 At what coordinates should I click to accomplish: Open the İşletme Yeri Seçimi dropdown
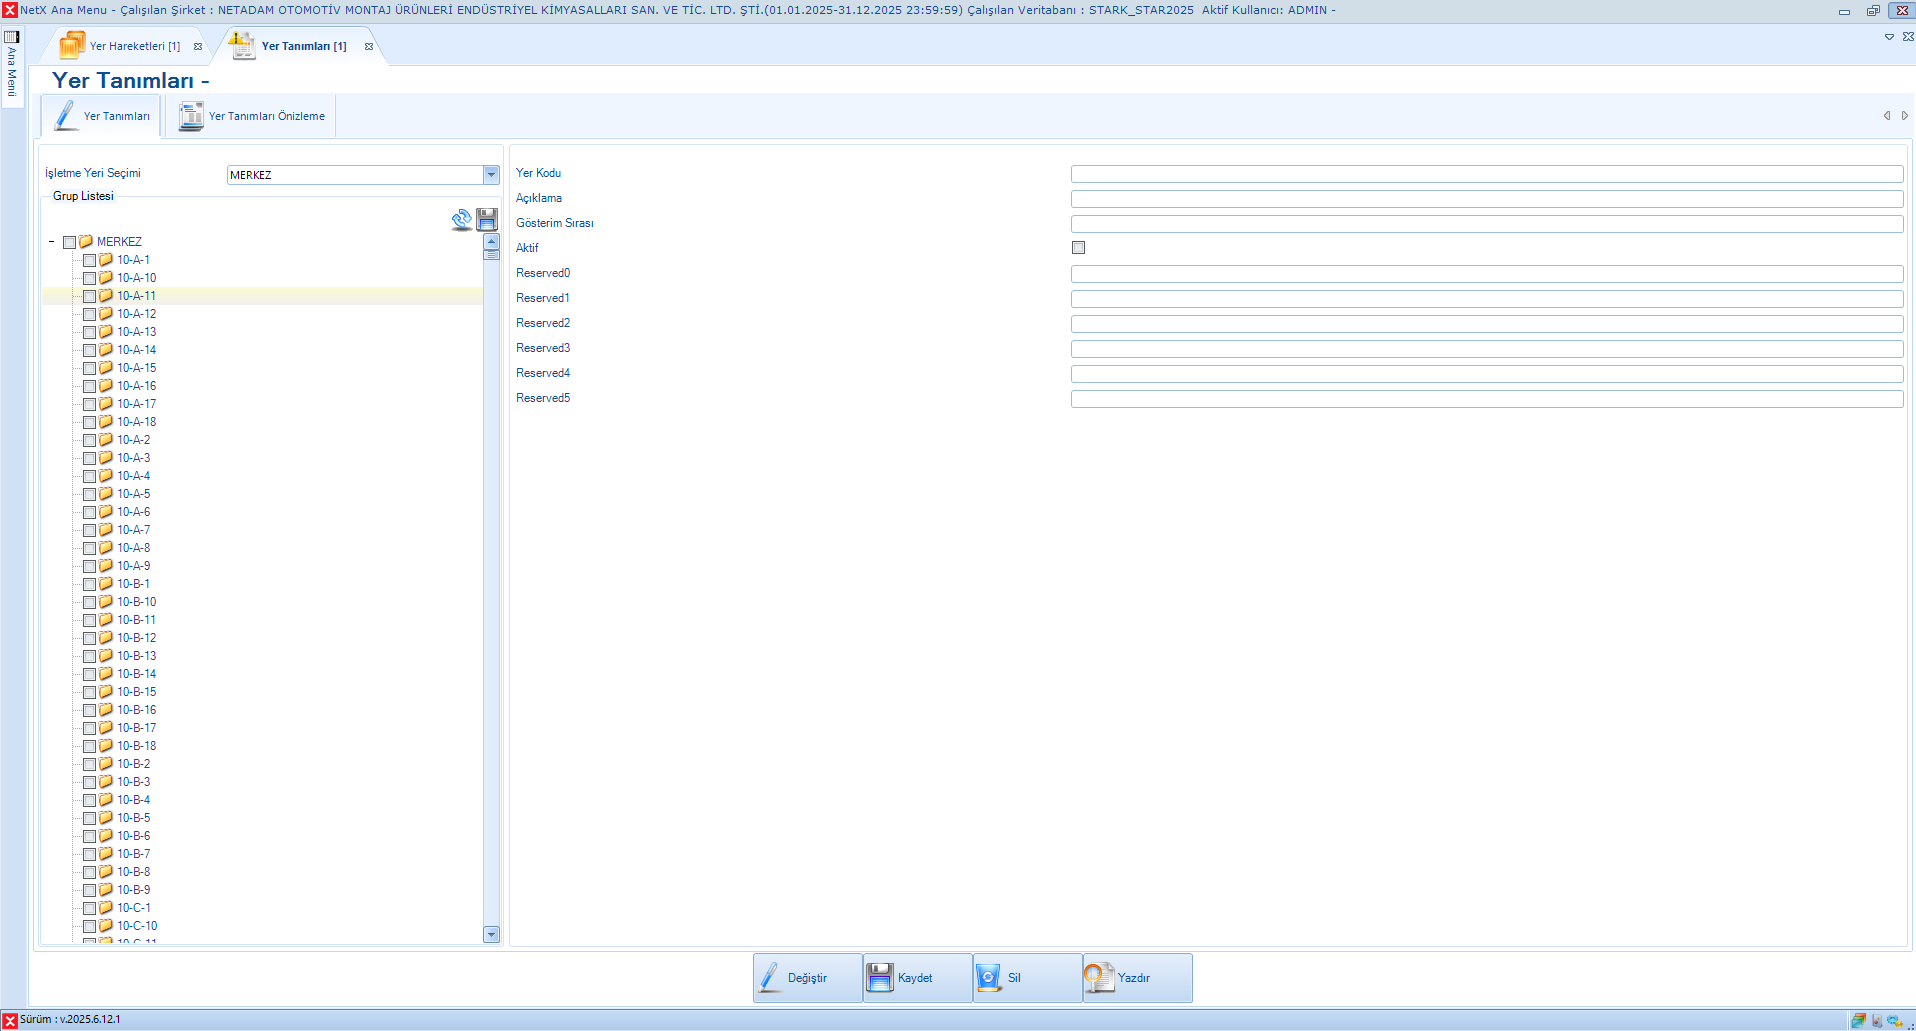click(x=491, y=175)
